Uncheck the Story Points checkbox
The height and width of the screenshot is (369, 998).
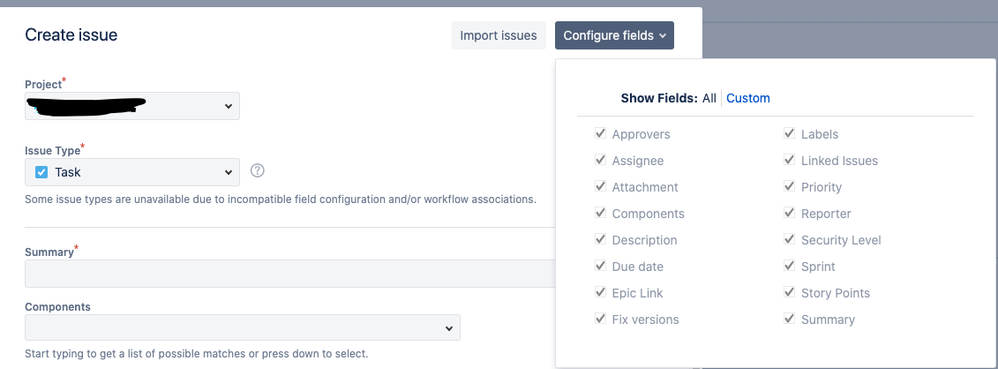(x=789, y=292)
